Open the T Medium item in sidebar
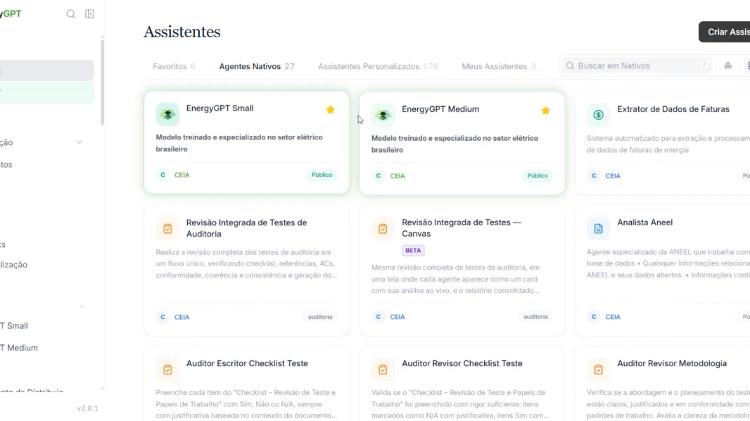Screen dimensions: 750x421 coord(19,348)
